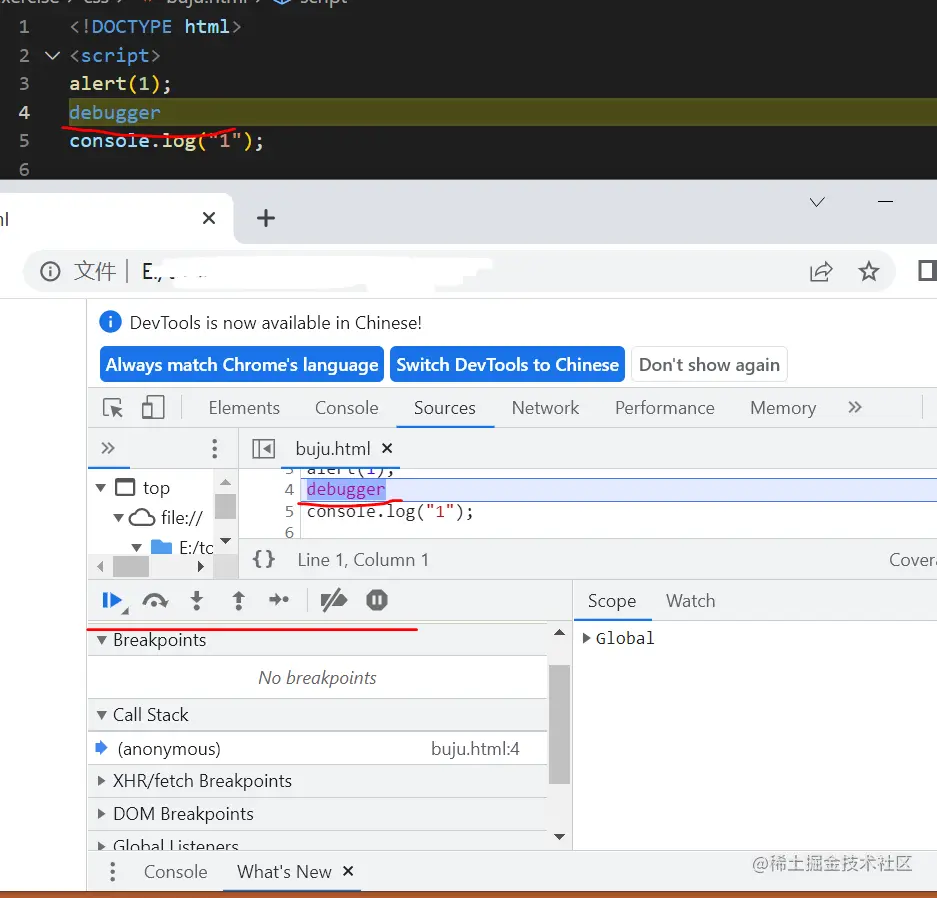937x898 pixels.
Task: Close the buju.html source tab
Action: click(387, 449)
